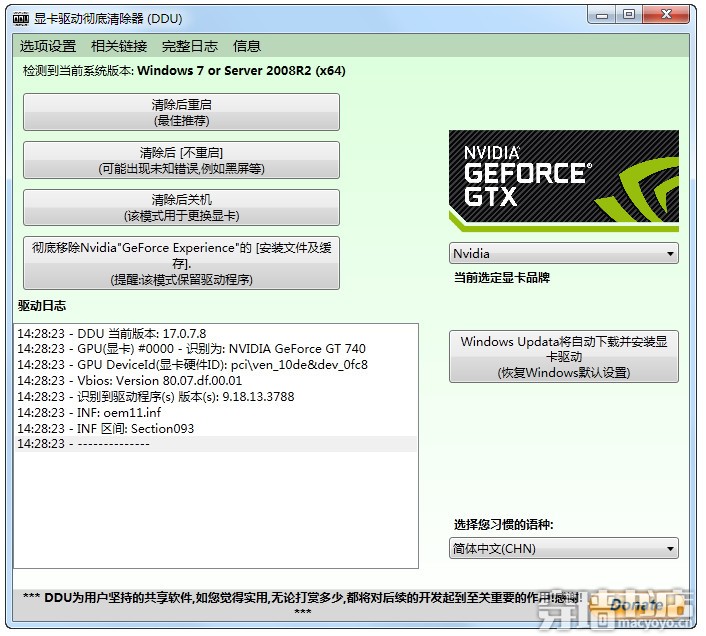Click the Windows Update default settings button
This screenshot has height=636, width=706.
click(x=564, y=356)
